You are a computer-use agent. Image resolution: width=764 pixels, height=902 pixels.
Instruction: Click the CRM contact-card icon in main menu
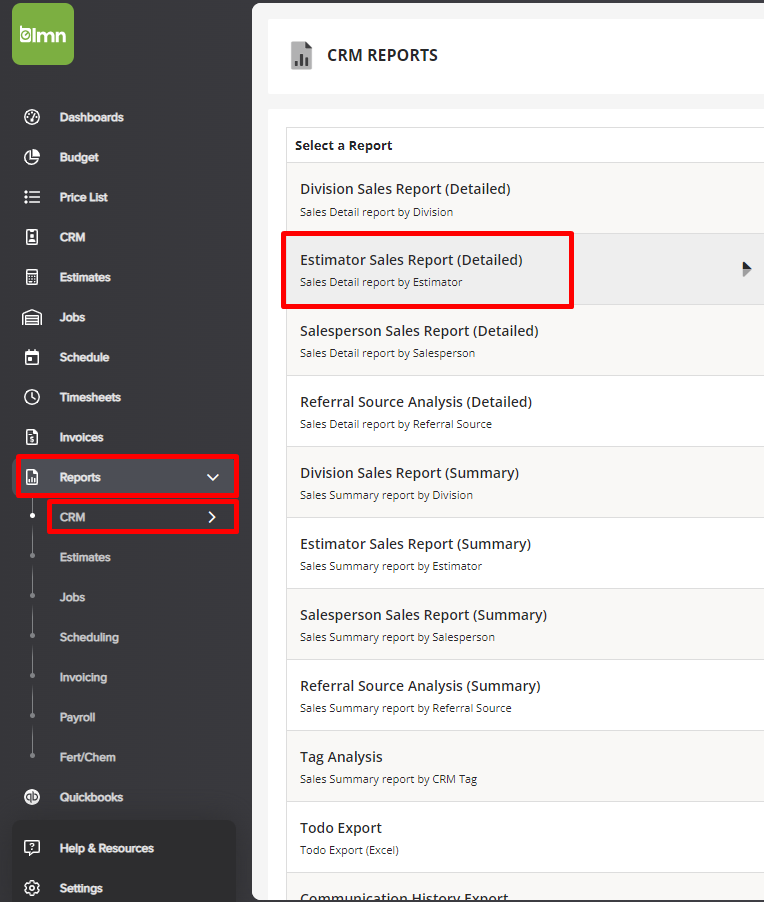pos(32,237)
